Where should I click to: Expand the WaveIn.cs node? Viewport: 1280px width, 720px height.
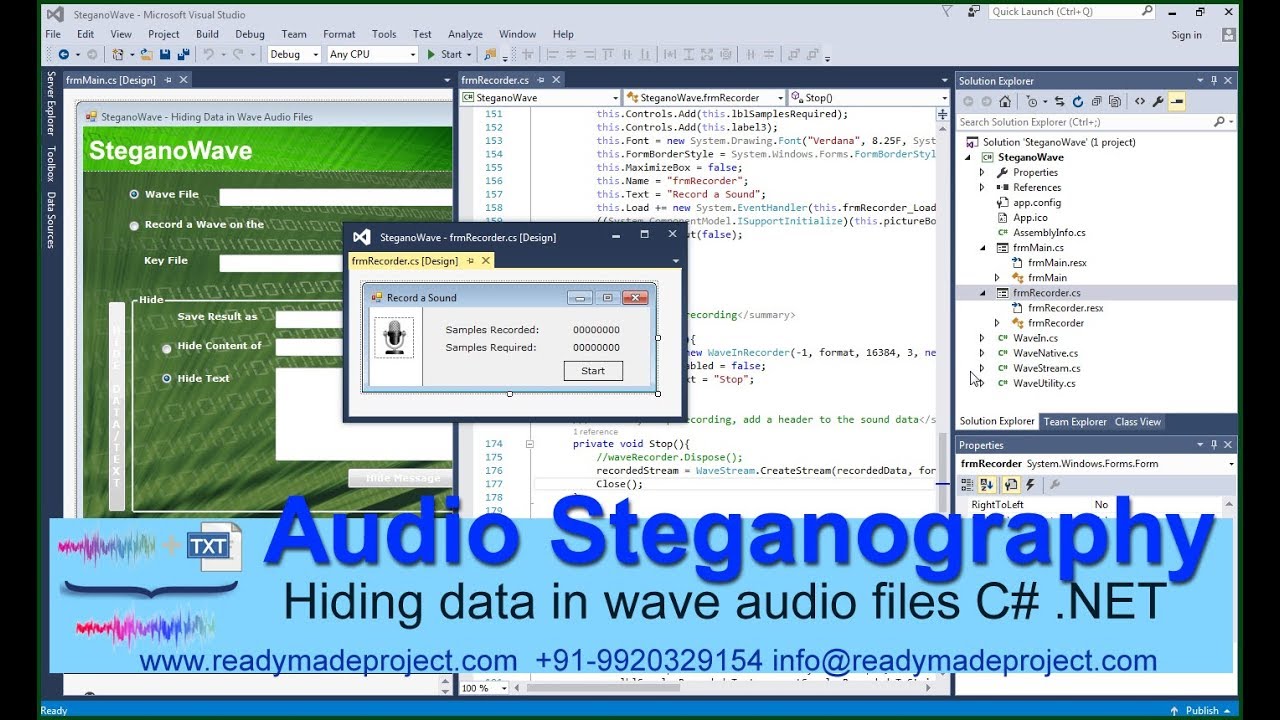(982, 338)
